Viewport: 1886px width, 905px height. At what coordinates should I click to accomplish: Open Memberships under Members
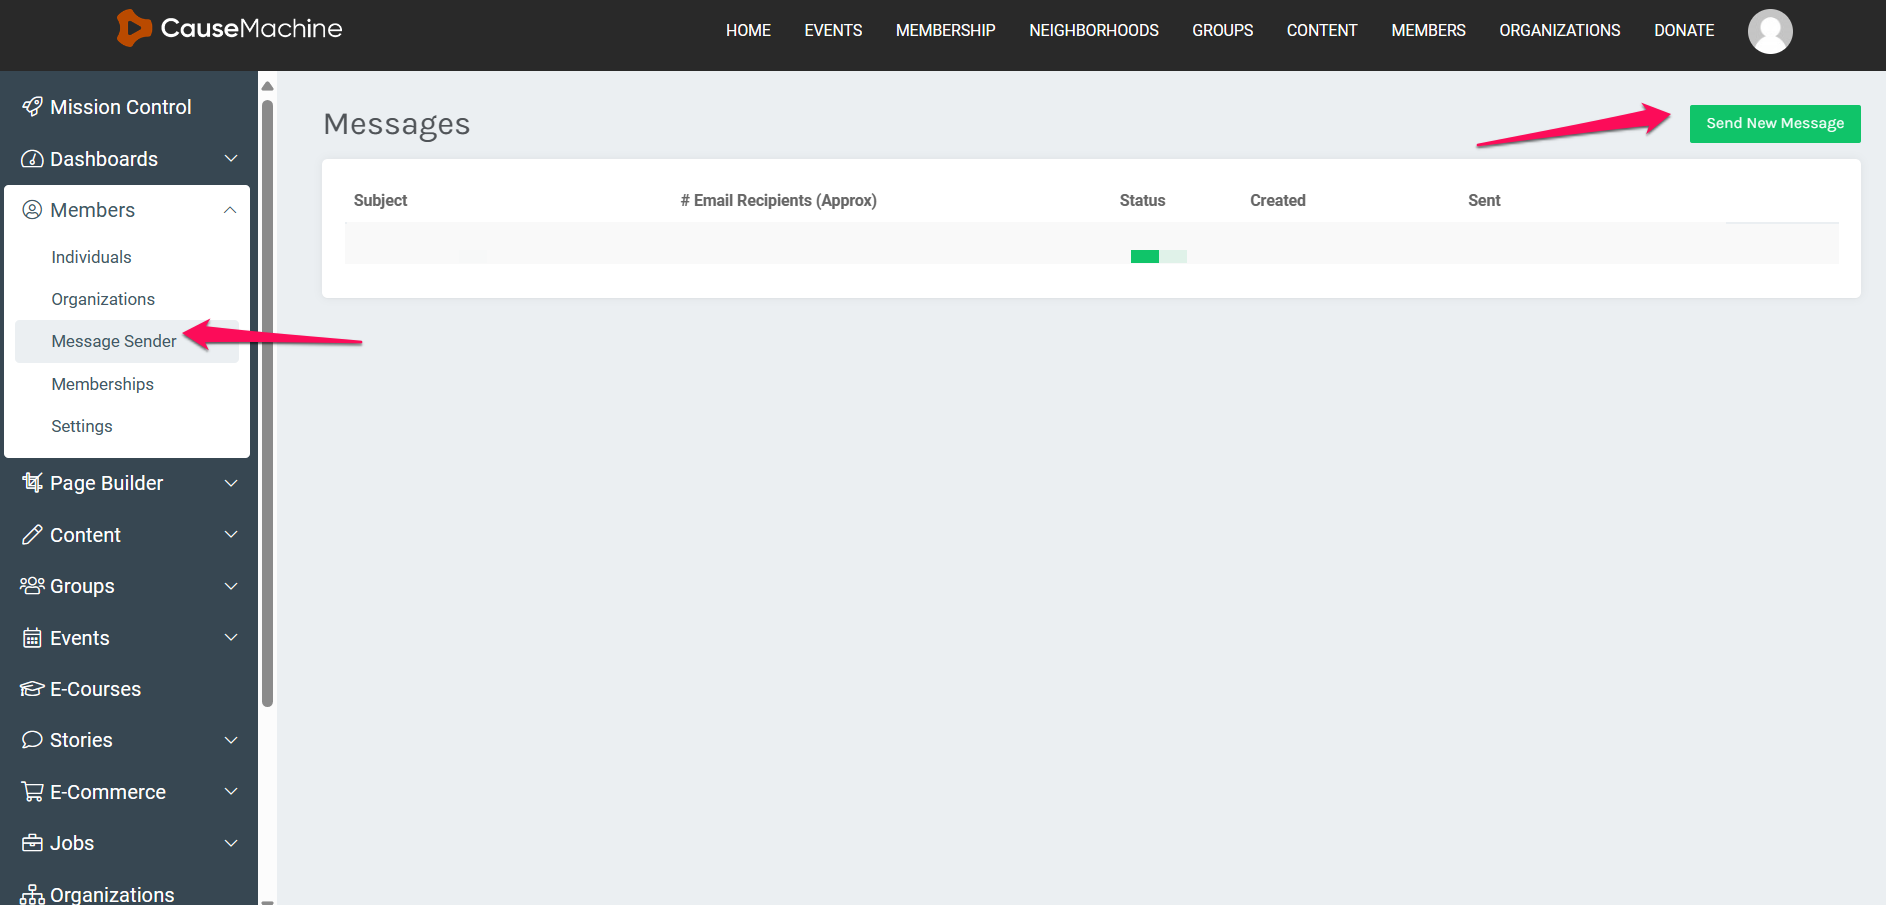point(102,384)
